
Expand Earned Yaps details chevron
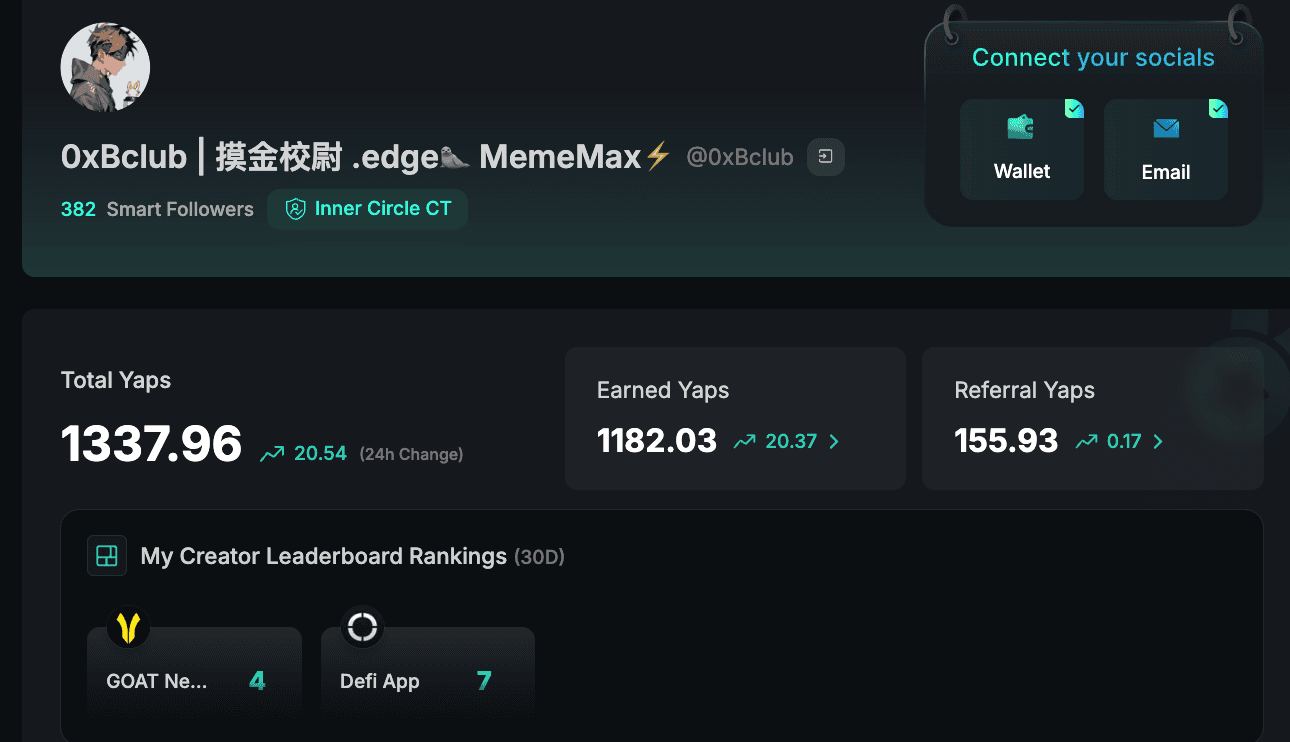coord(835,441)
